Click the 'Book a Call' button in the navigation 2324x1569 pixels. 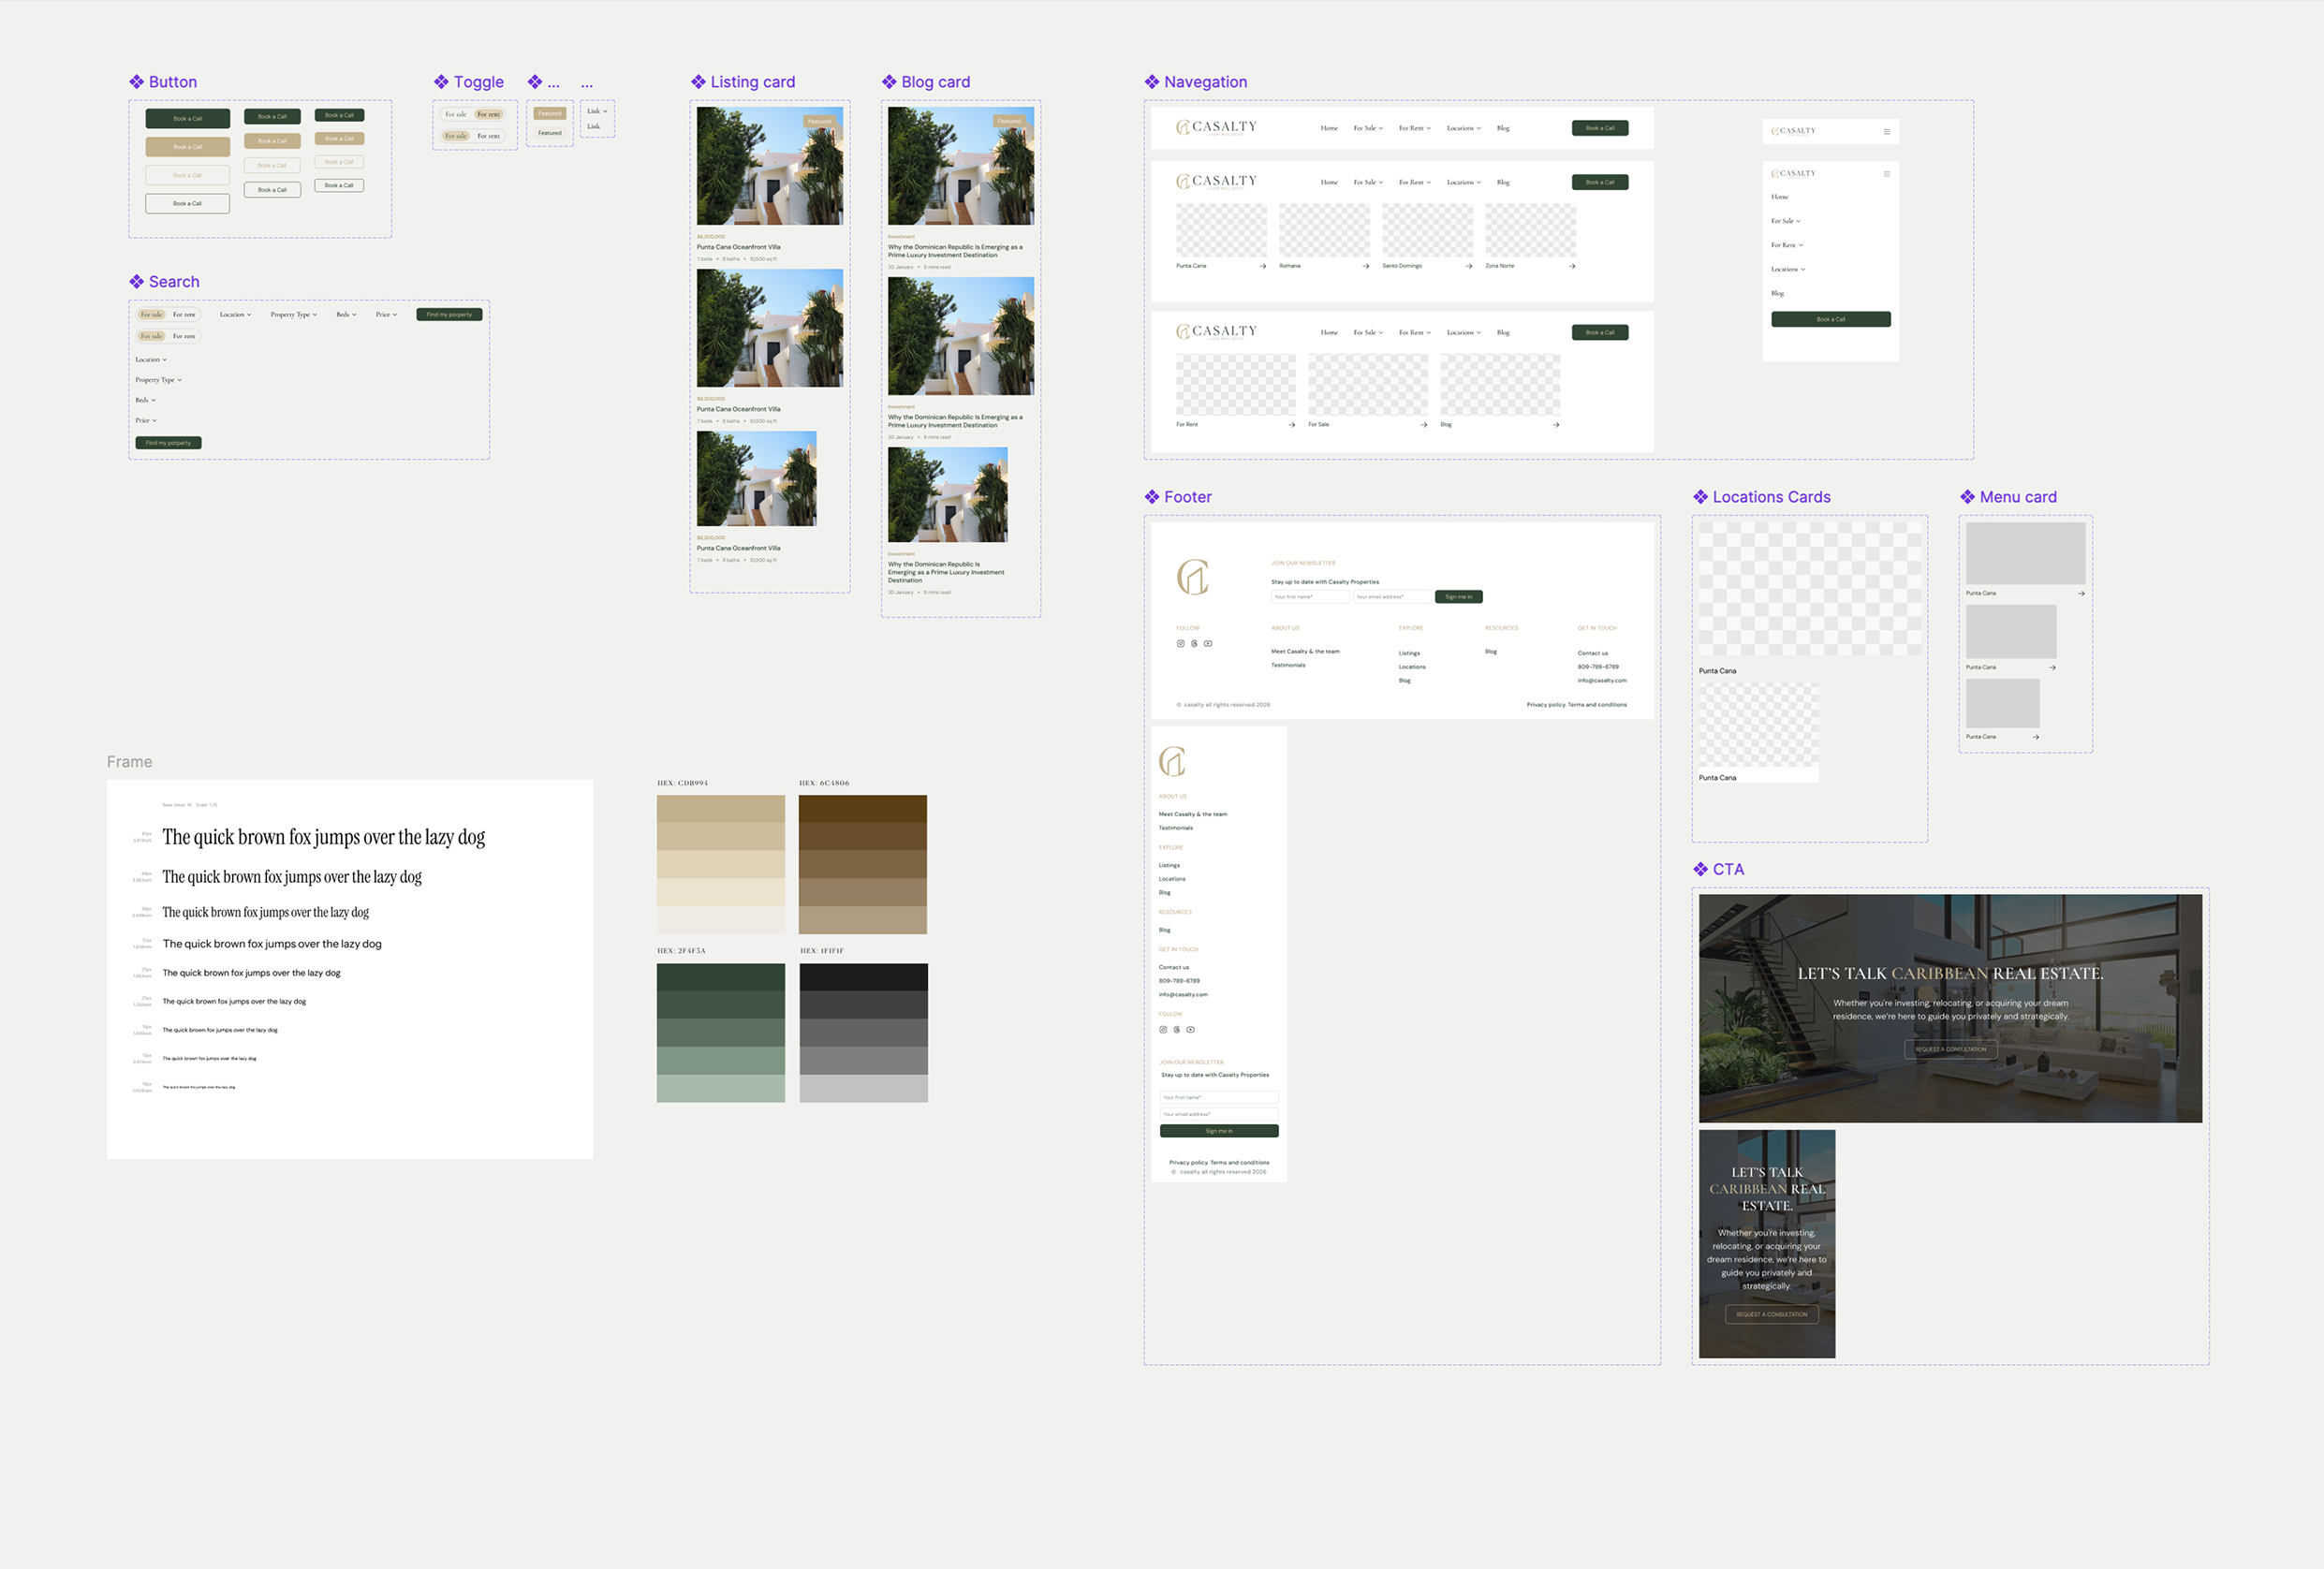(1600, 127)
